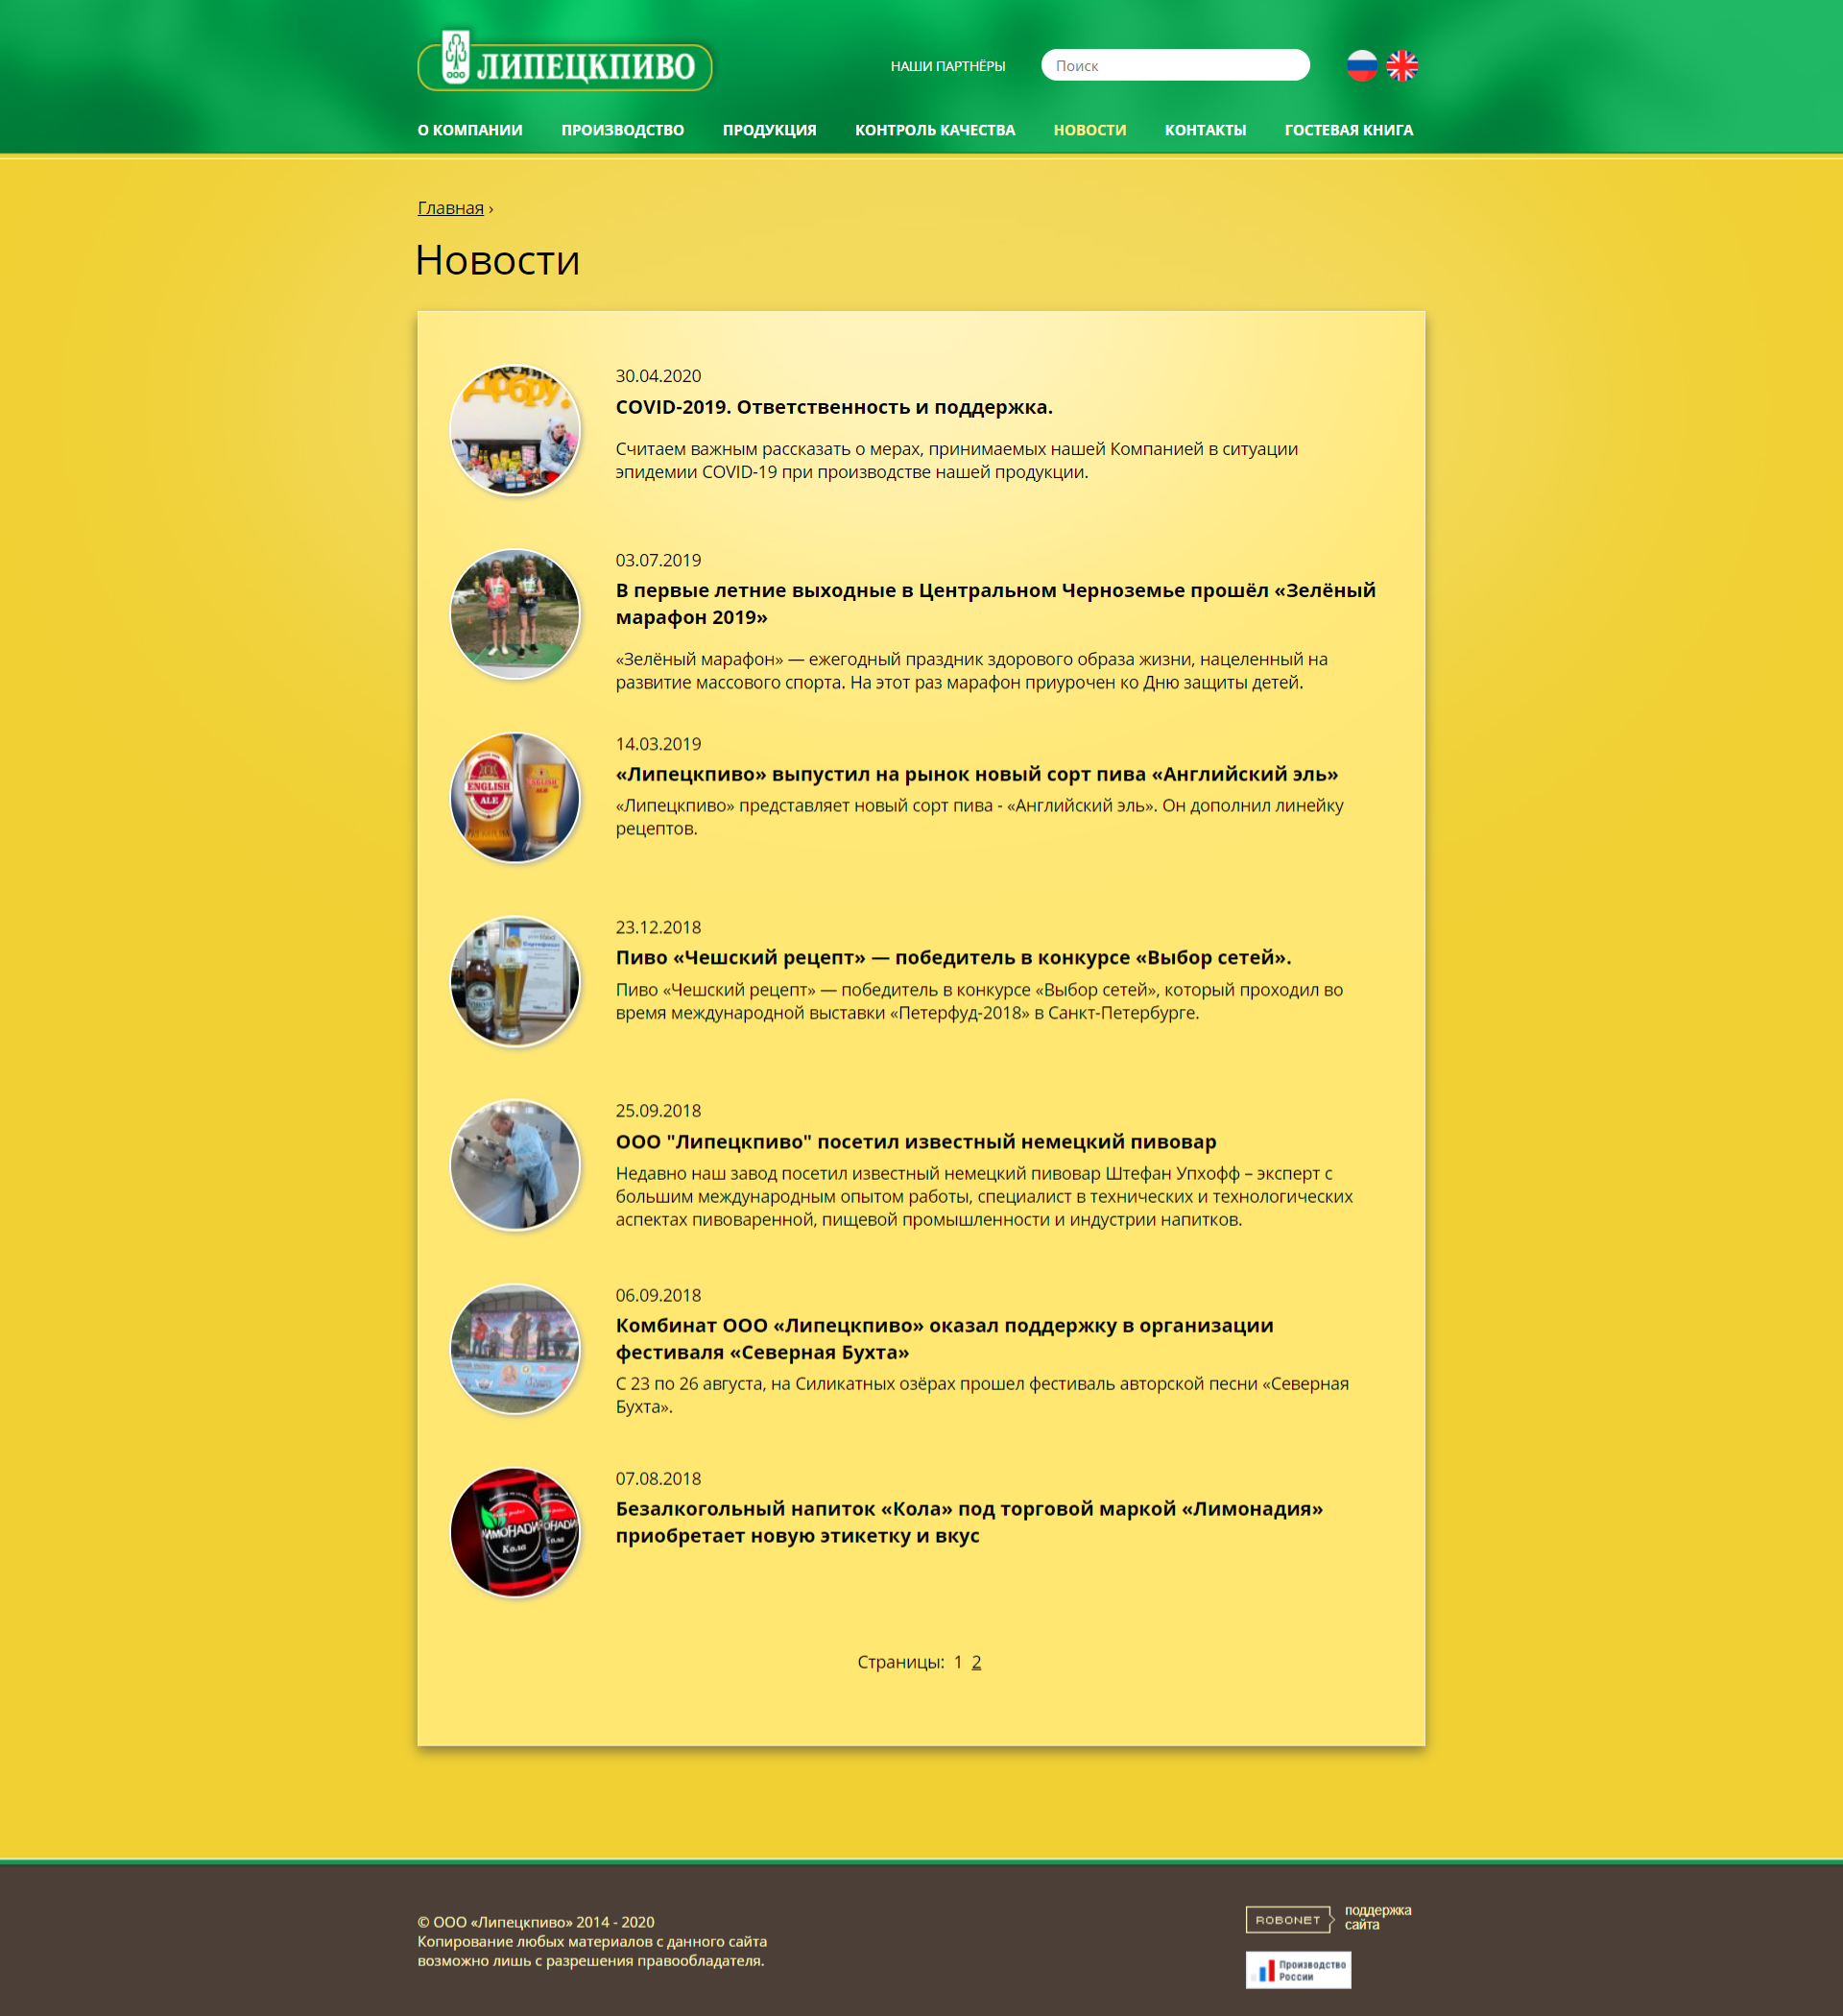The width and height of the screenshot is (1843, 2016).
Task: Open the Английский эль news headline
Action: (x=976, y=774)
